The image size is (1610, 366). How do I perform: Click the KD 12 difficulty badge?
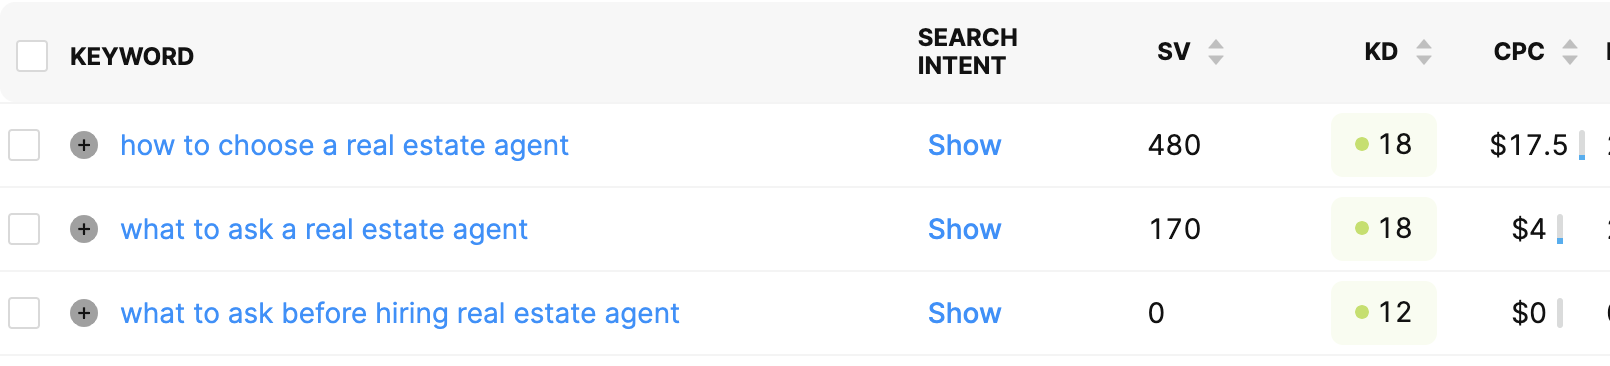pyautogui.click(x=1384, y=313)
